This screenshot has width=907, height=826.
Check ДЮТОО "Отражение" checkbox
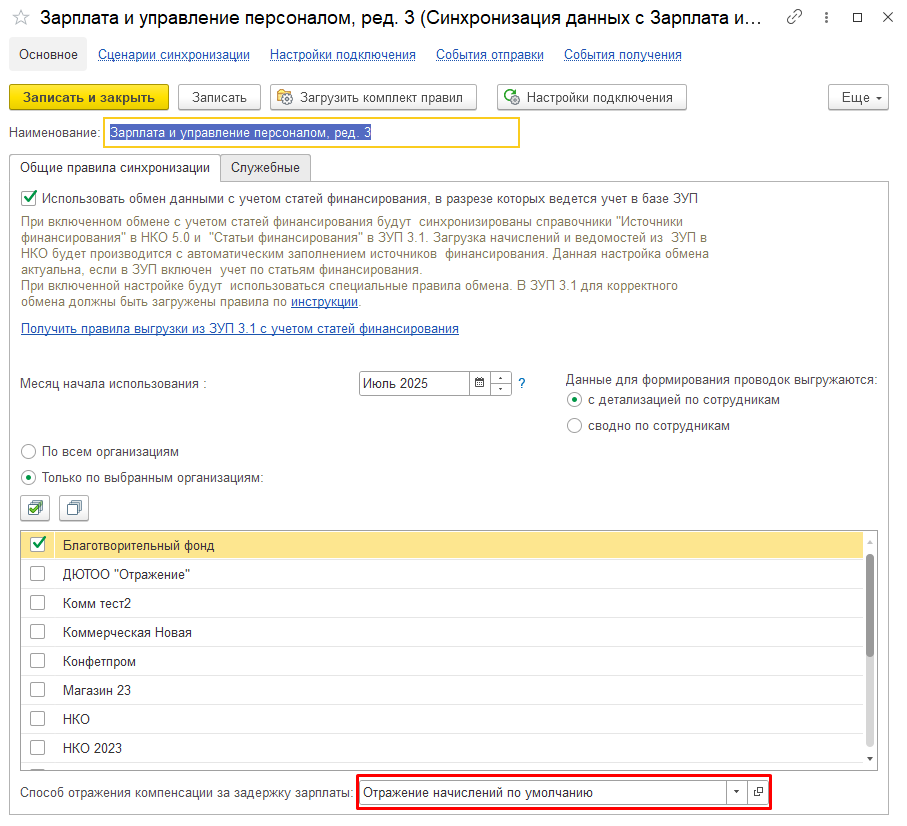point(38,574)
